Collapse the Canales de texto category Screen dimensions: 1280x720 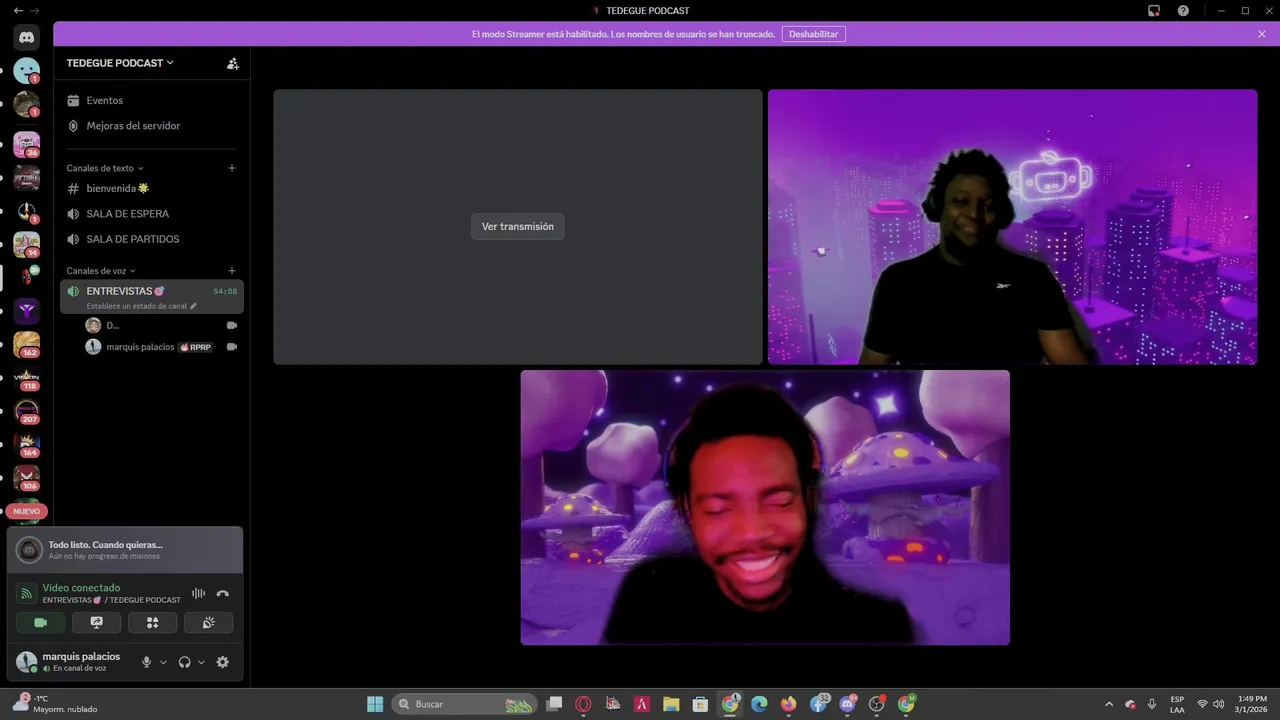click(105, 168)
